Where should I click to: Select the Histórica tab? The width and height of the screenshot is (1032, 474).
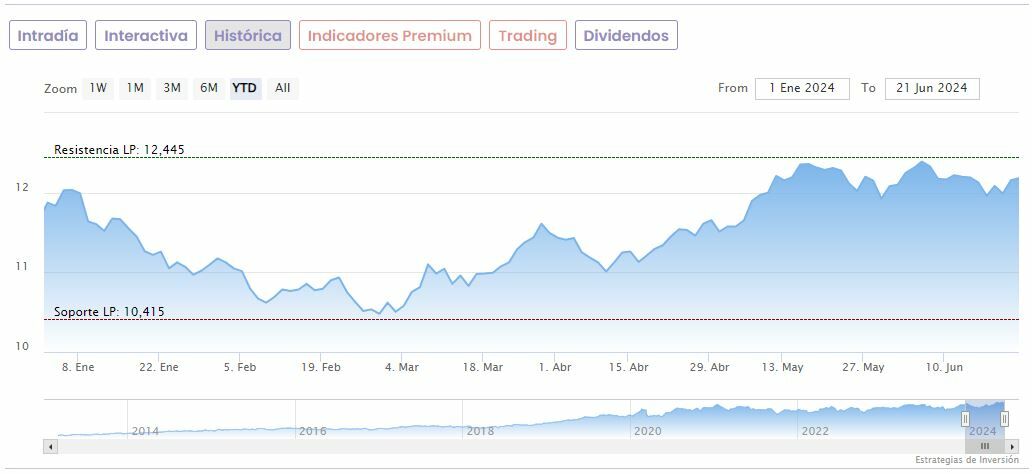tap(248, 35)
